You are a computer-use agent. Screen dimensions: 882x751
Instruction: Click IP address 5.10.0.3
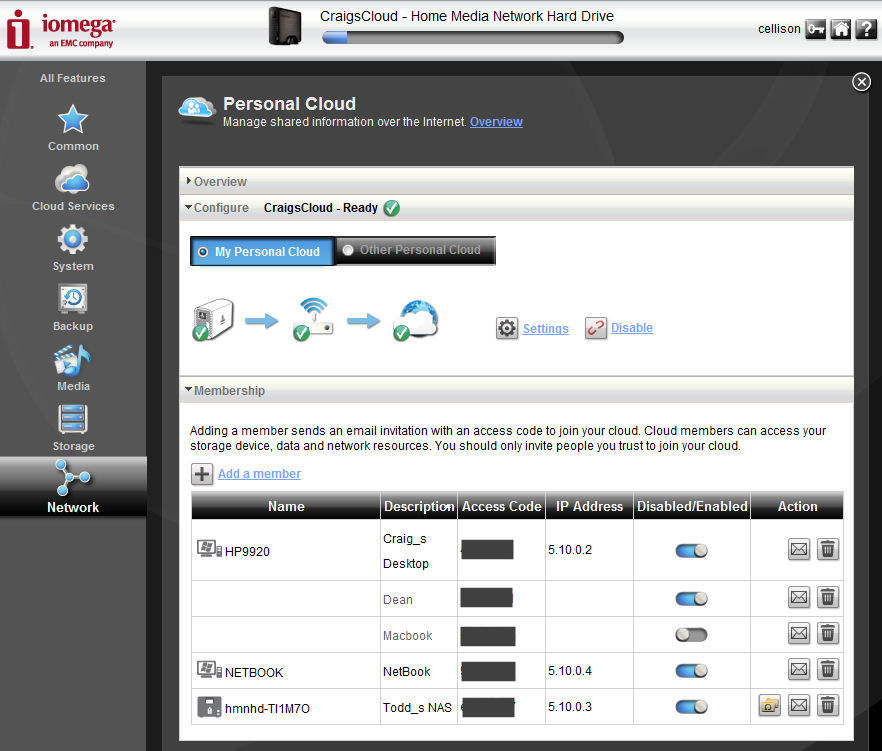click(570, 707)
